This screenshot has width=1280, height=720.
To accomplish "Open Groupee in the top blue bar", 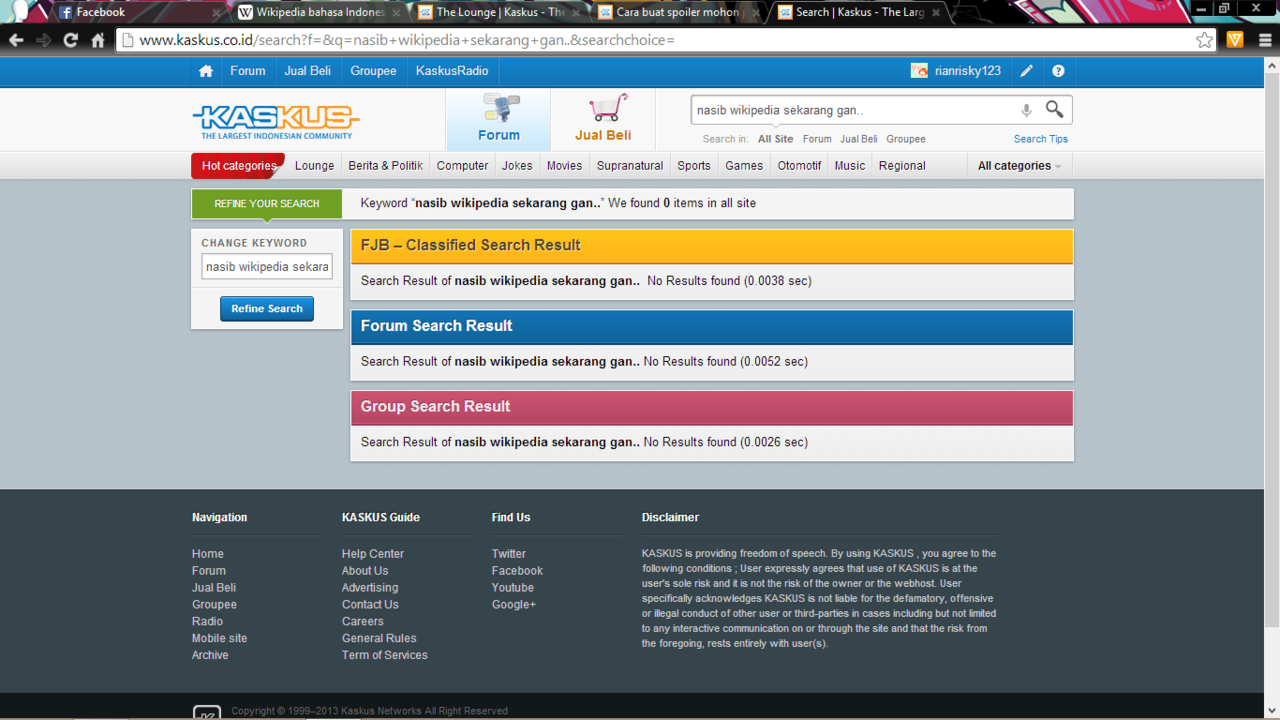I will tap(373, 71).
